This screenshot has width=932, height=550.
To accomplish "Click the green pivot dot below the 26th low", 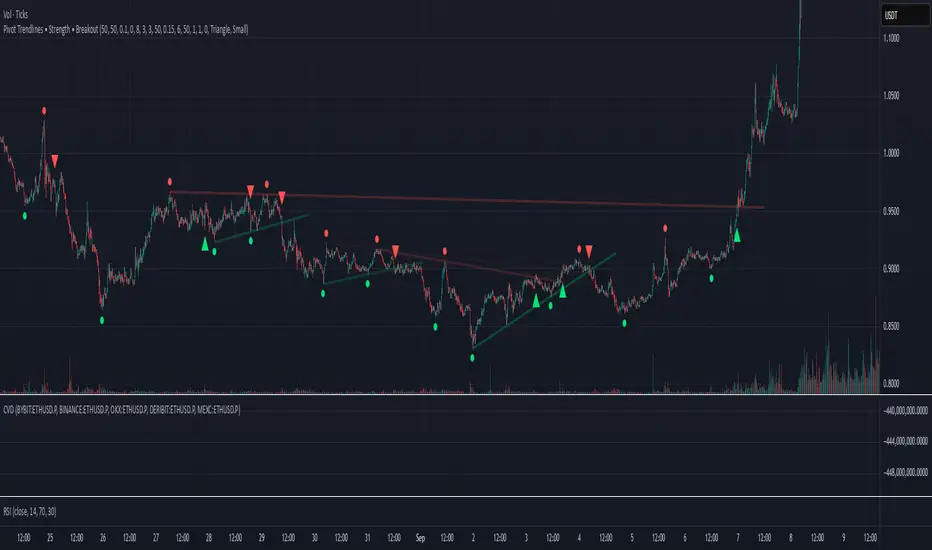I will (102, 320).
